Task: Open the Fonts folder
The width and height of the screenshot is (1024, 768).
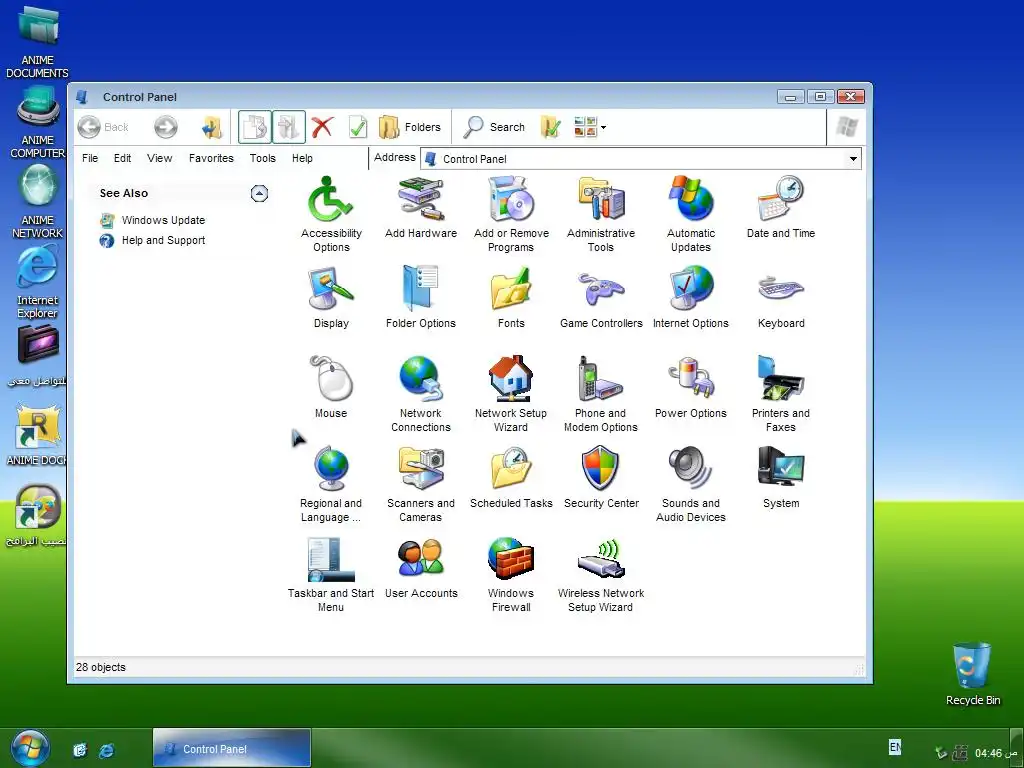Action: click(x=511, y=297)
